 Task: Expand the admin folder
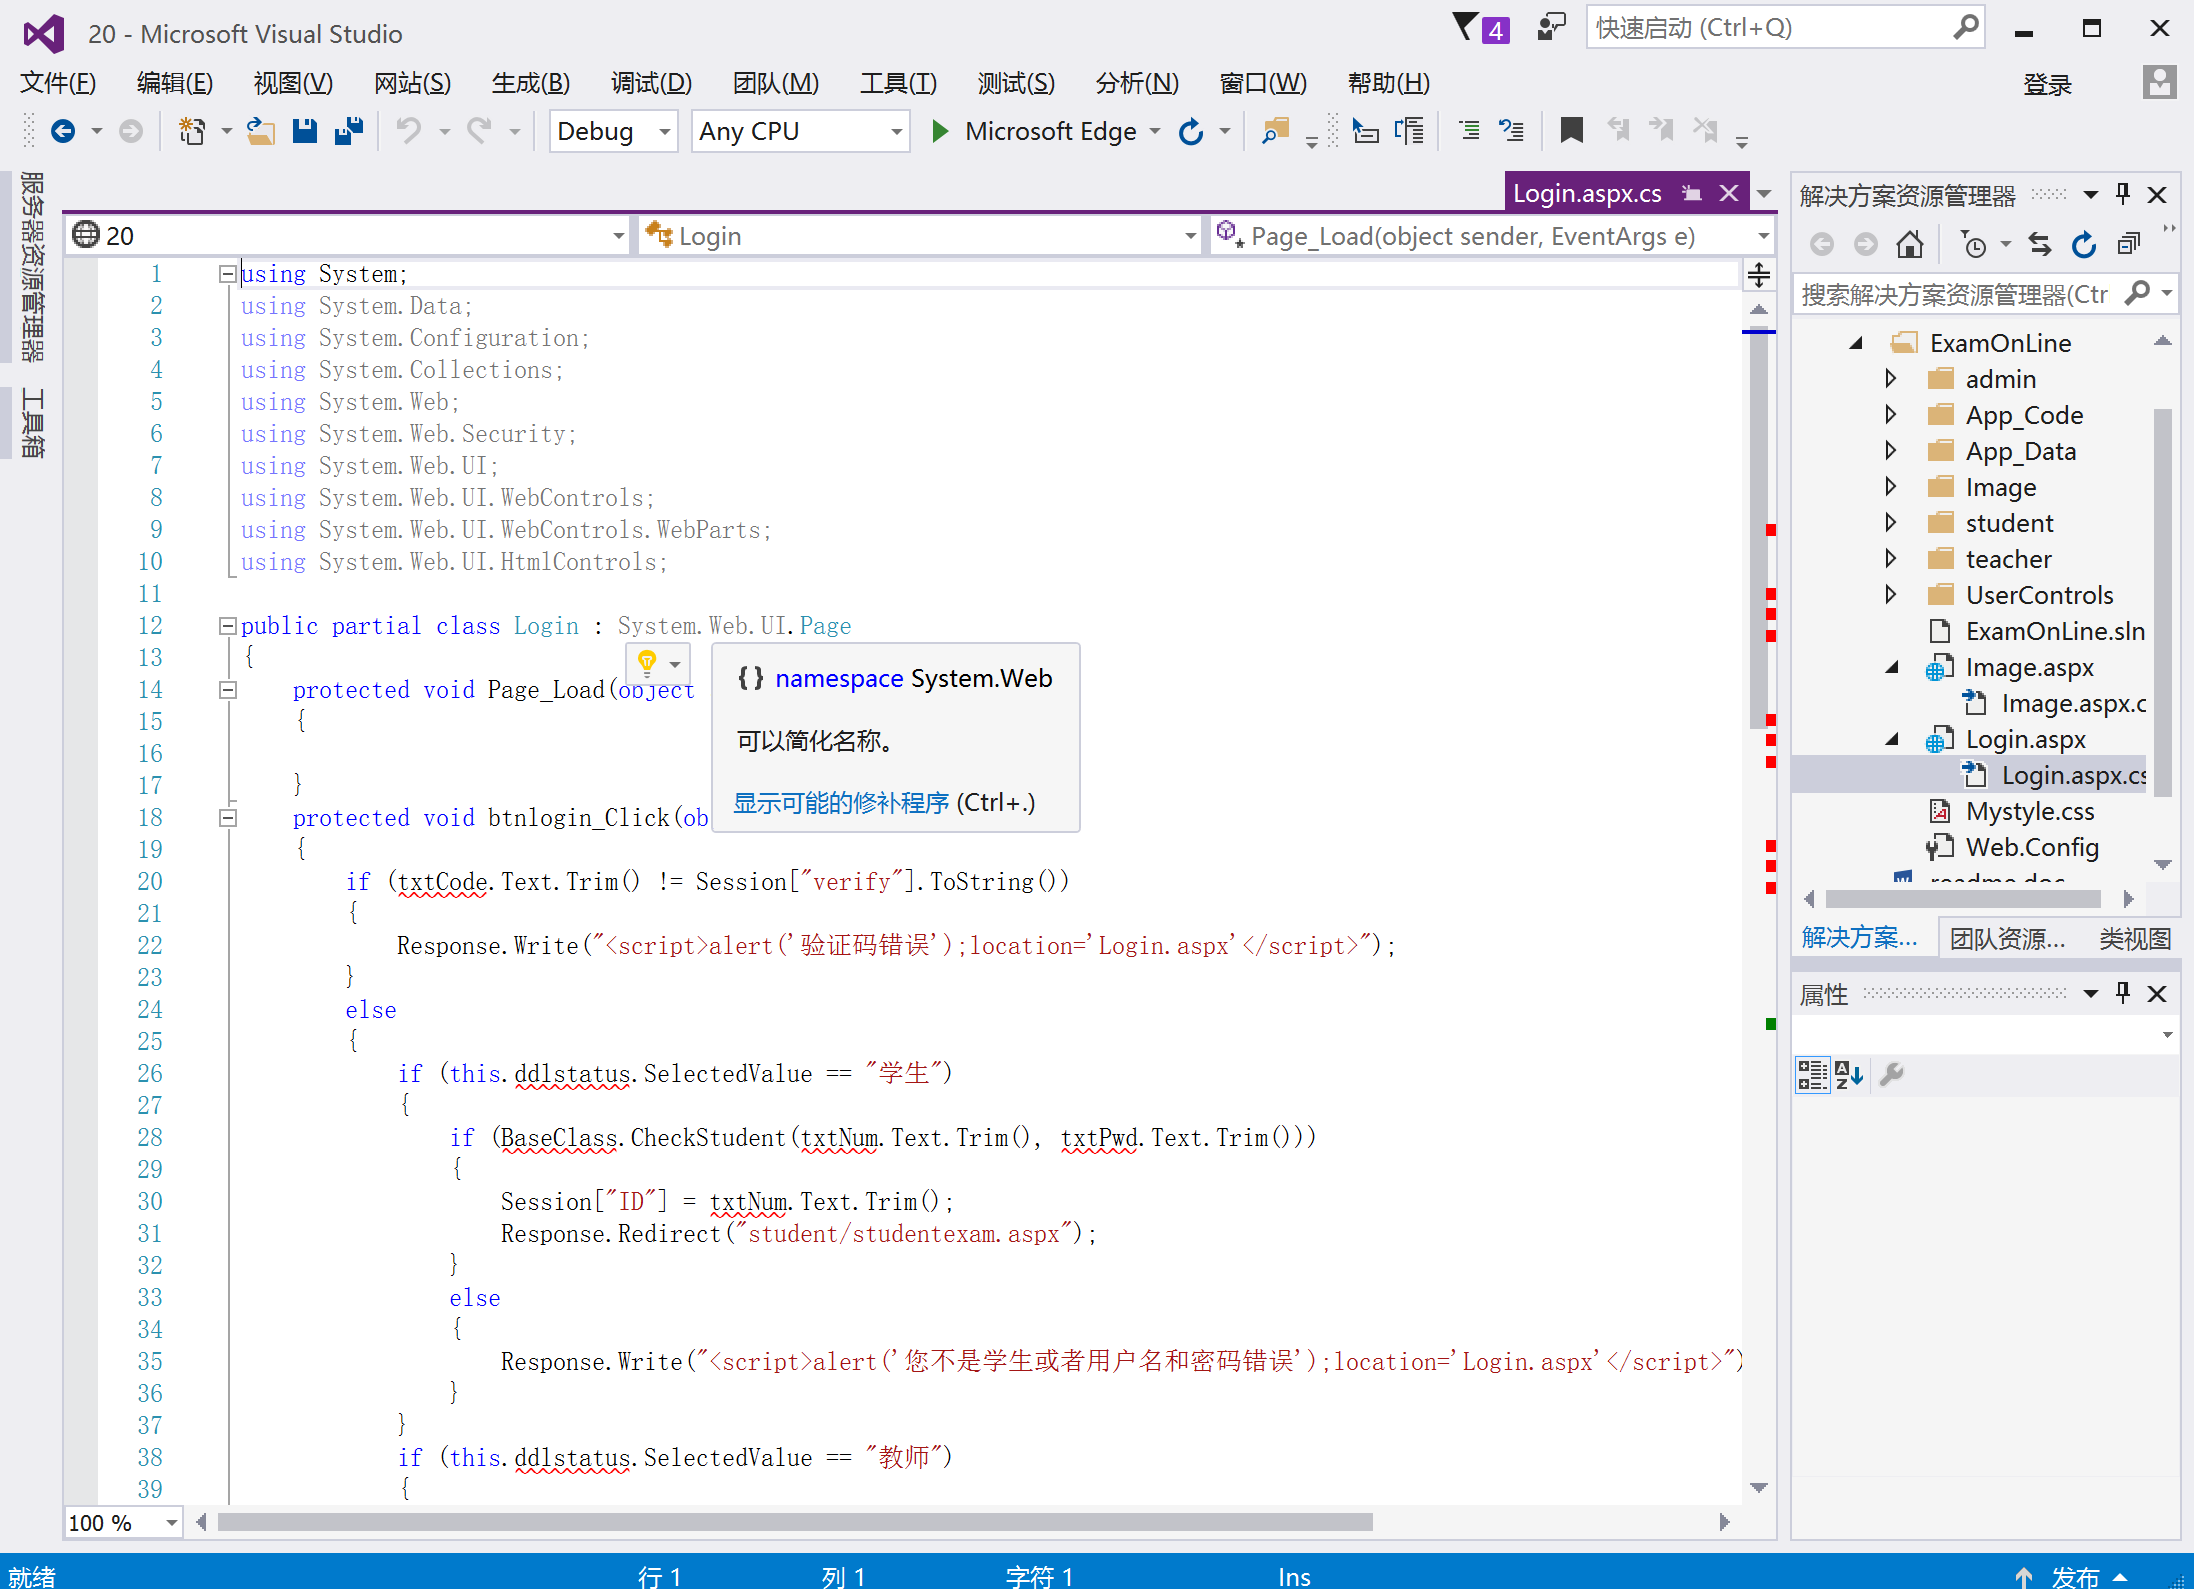(x=1890, y=378)
